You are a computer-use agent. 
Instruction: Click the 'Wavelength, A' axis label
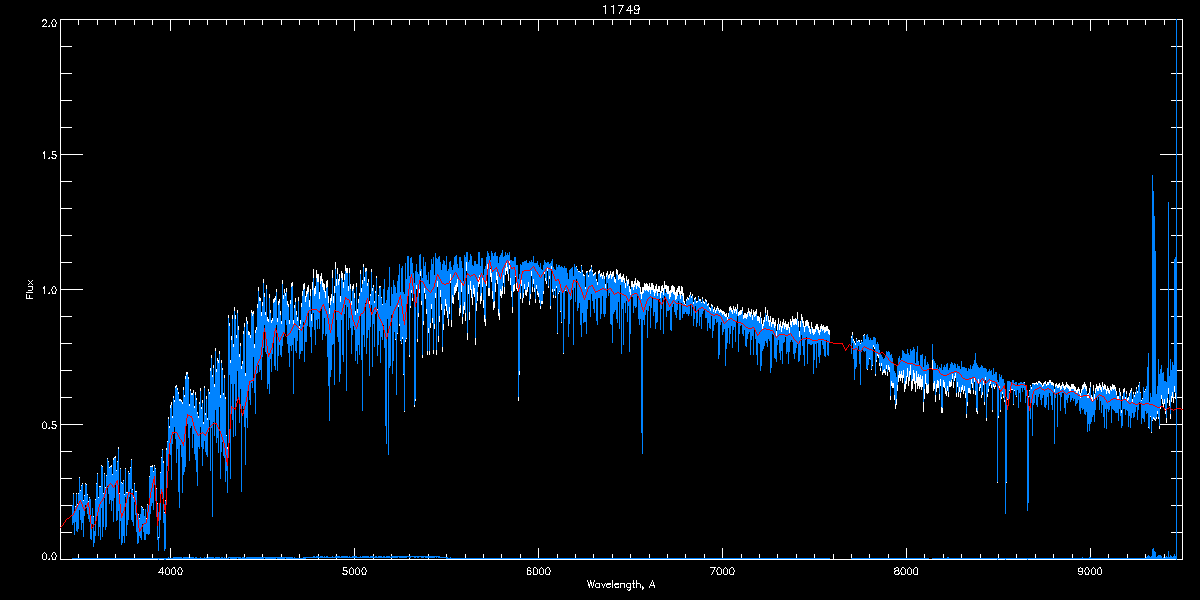pyautogui.click(x=620, y=584)
